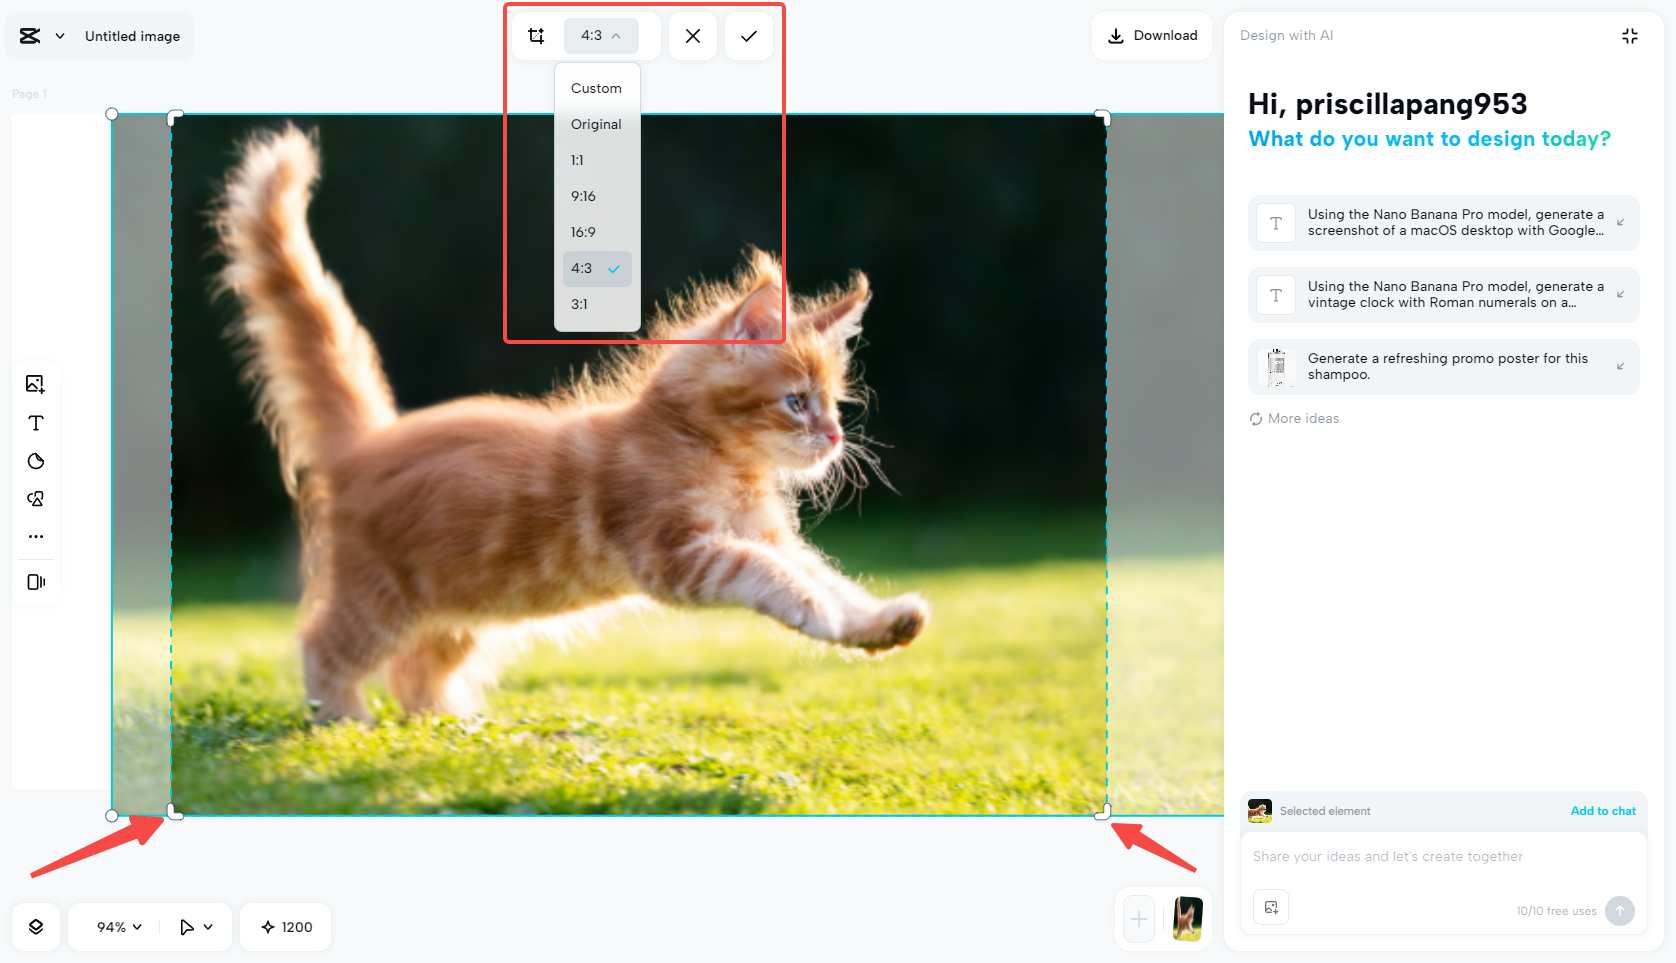The height and width of the screenshot is (963, 1676).
Task: Open the Elements tool
Action: 35,498
